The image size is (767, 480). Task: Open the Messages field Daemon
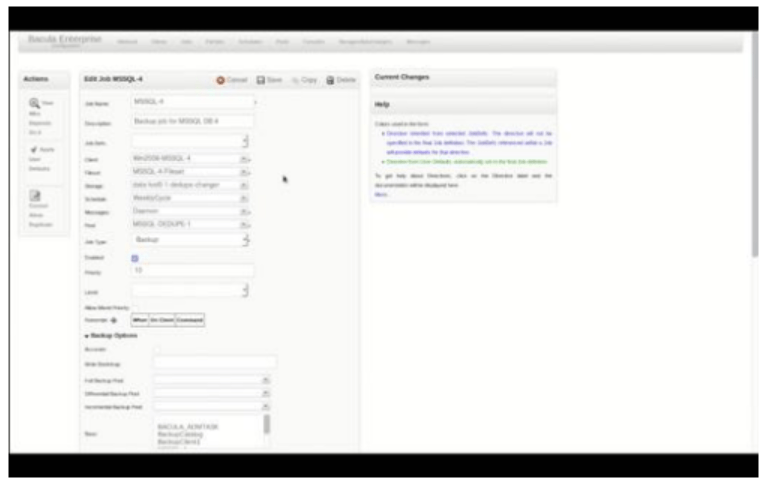(x=185, y=211)
